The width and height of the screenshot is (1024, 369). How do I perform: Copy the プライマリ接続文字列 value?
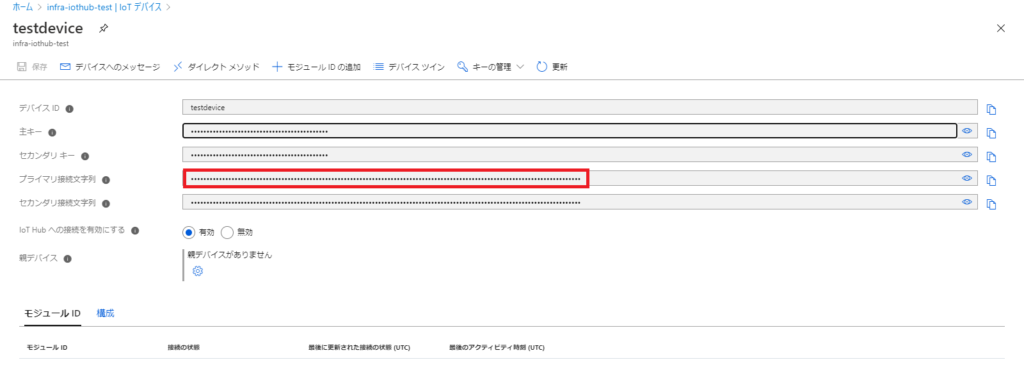click(991, 180)
